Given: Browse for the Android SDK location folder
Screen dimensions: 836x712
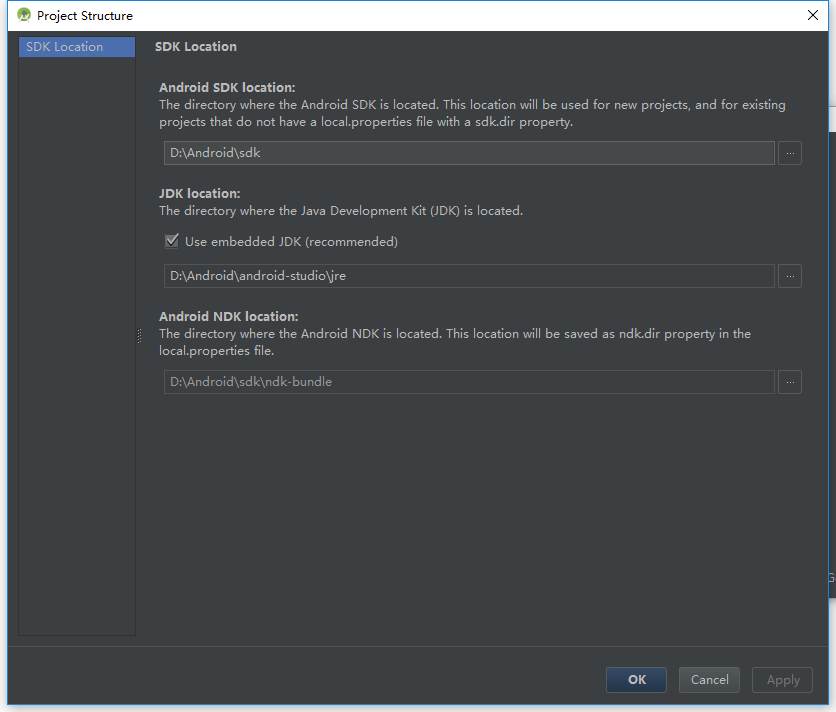Looking at the screenshot, I should [790, 153].
